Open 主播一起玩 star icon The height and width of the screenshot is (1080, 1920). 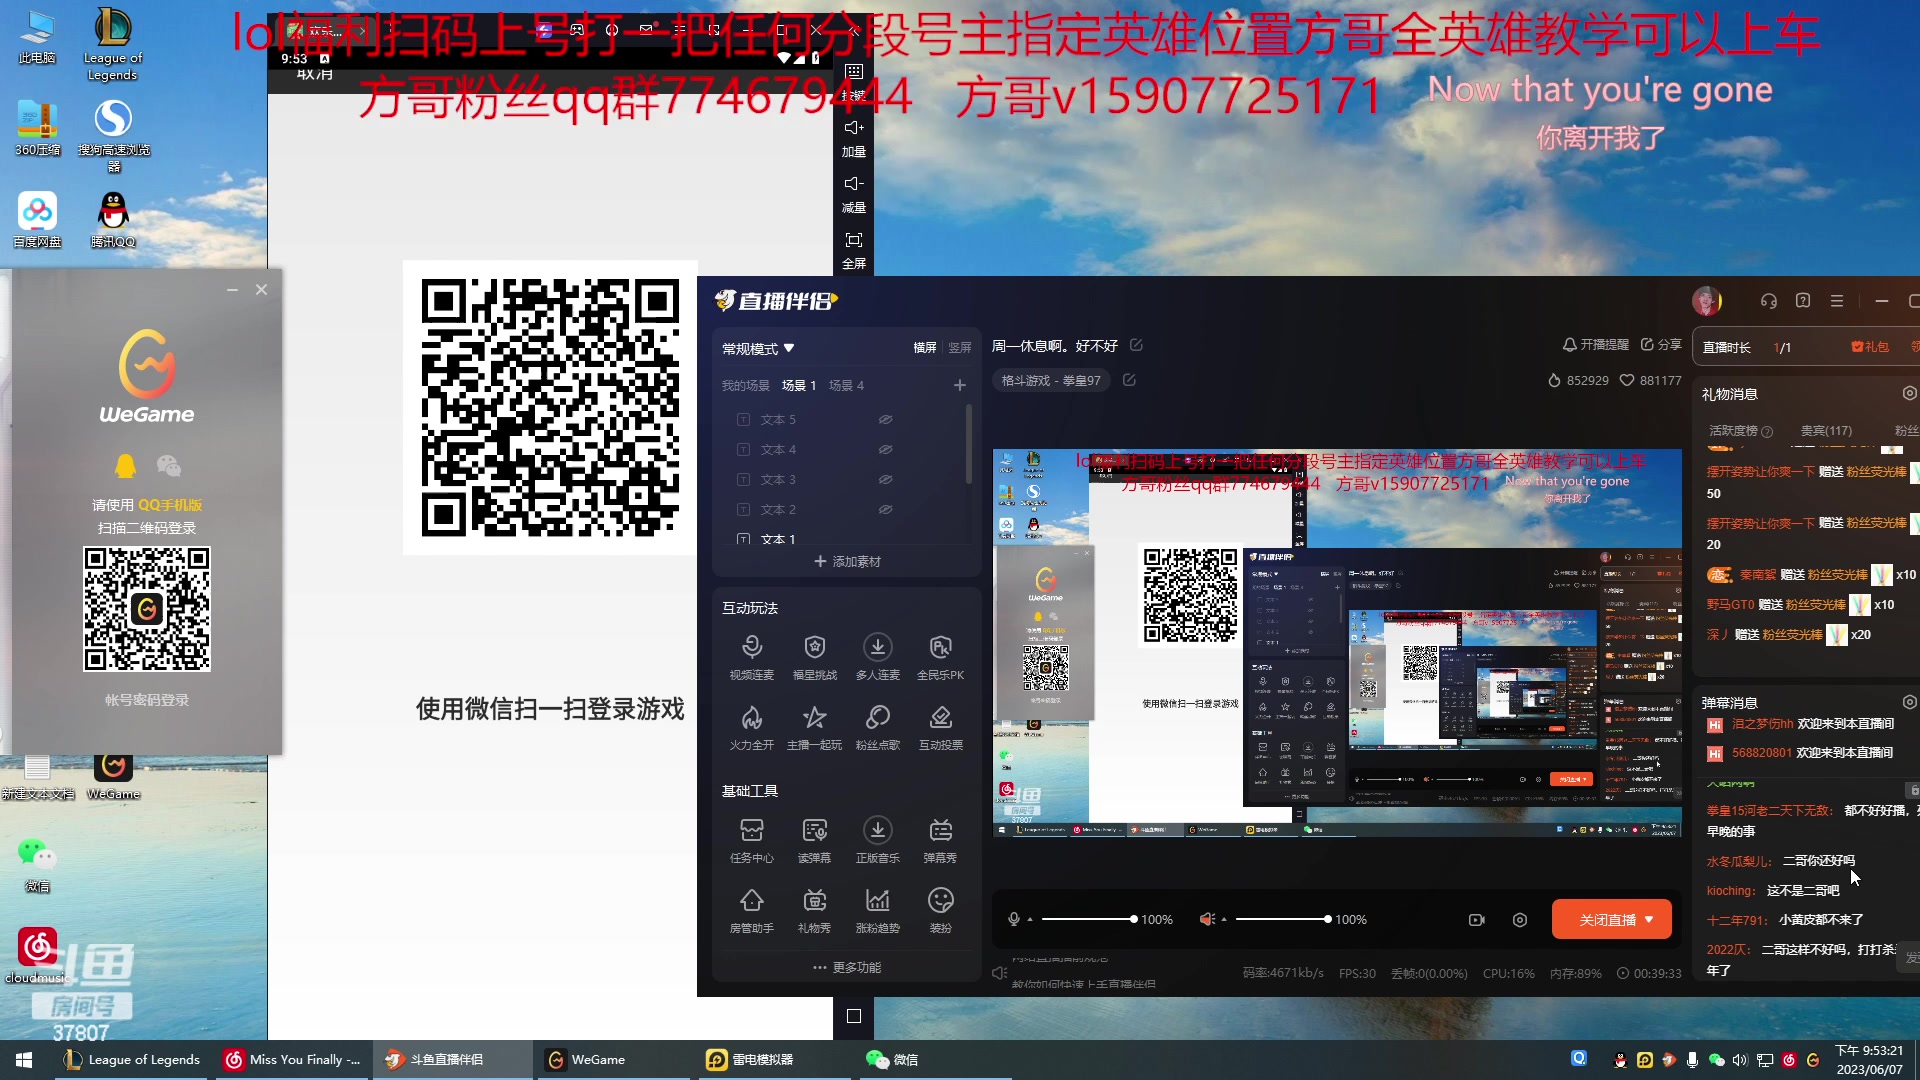[x=814, y=727]
